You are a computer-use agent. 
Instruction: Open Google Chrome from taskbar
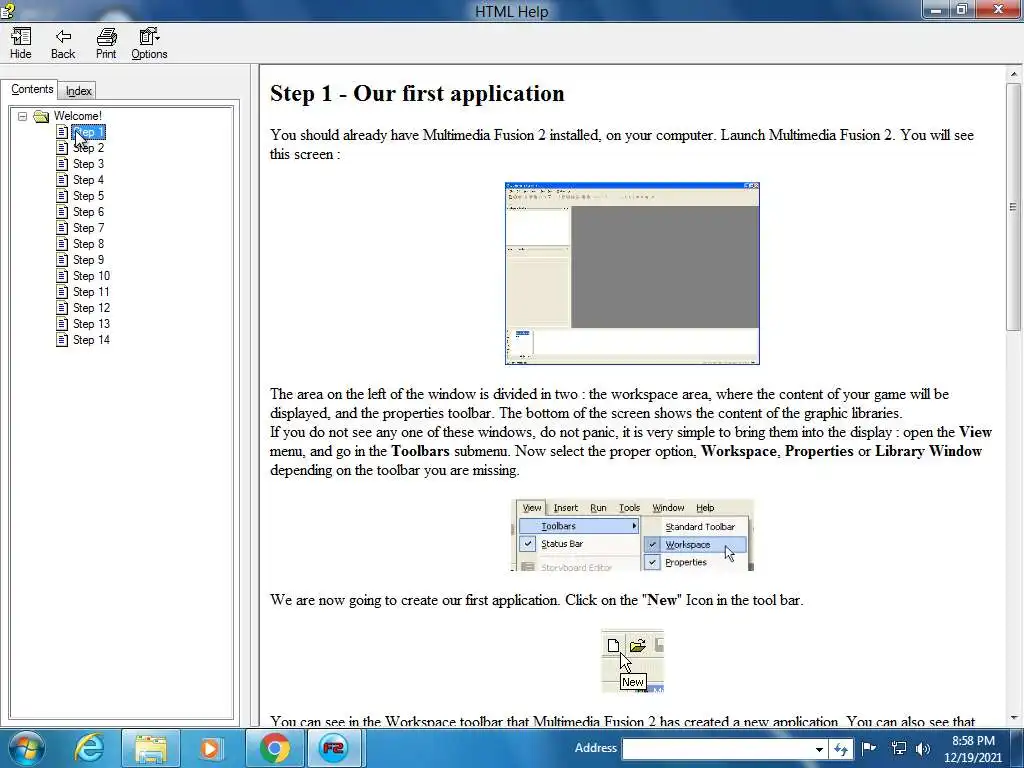(x=274, y=748)
